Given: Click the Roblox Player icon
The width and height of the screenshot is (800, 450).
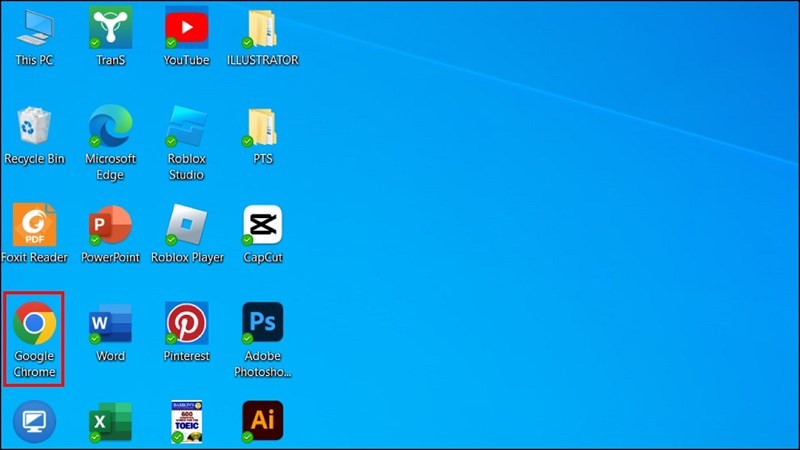Looking at the screenshot, I should click(x=186, y=225).
